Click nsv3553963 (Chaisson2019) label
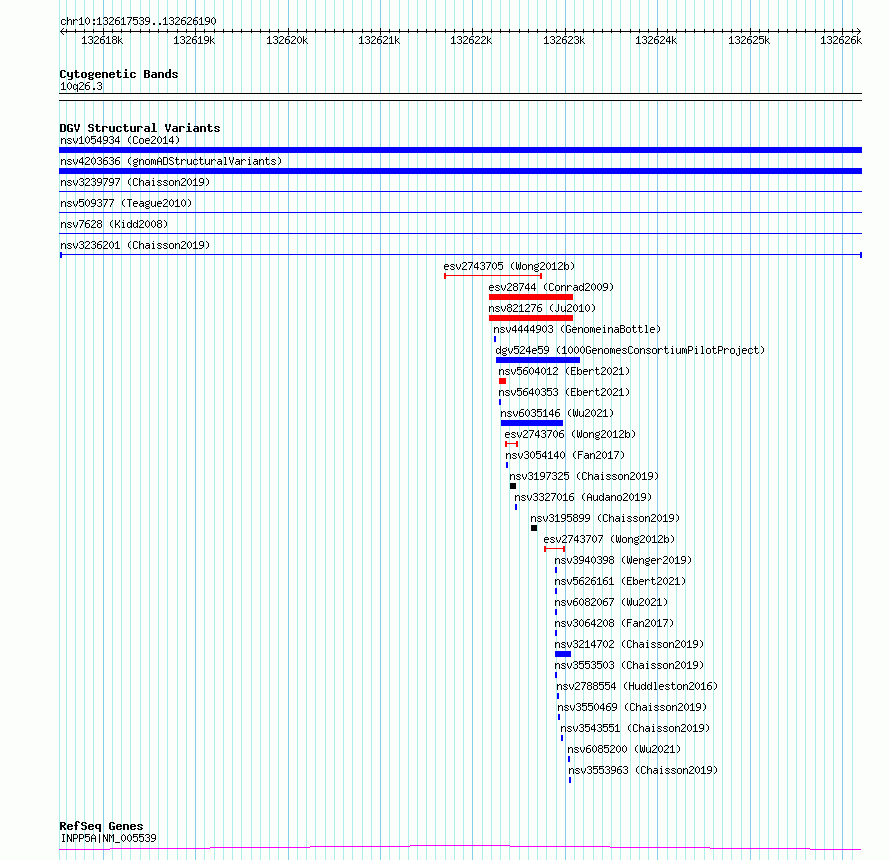The image size is (890, 860). (x=643, y=770)
